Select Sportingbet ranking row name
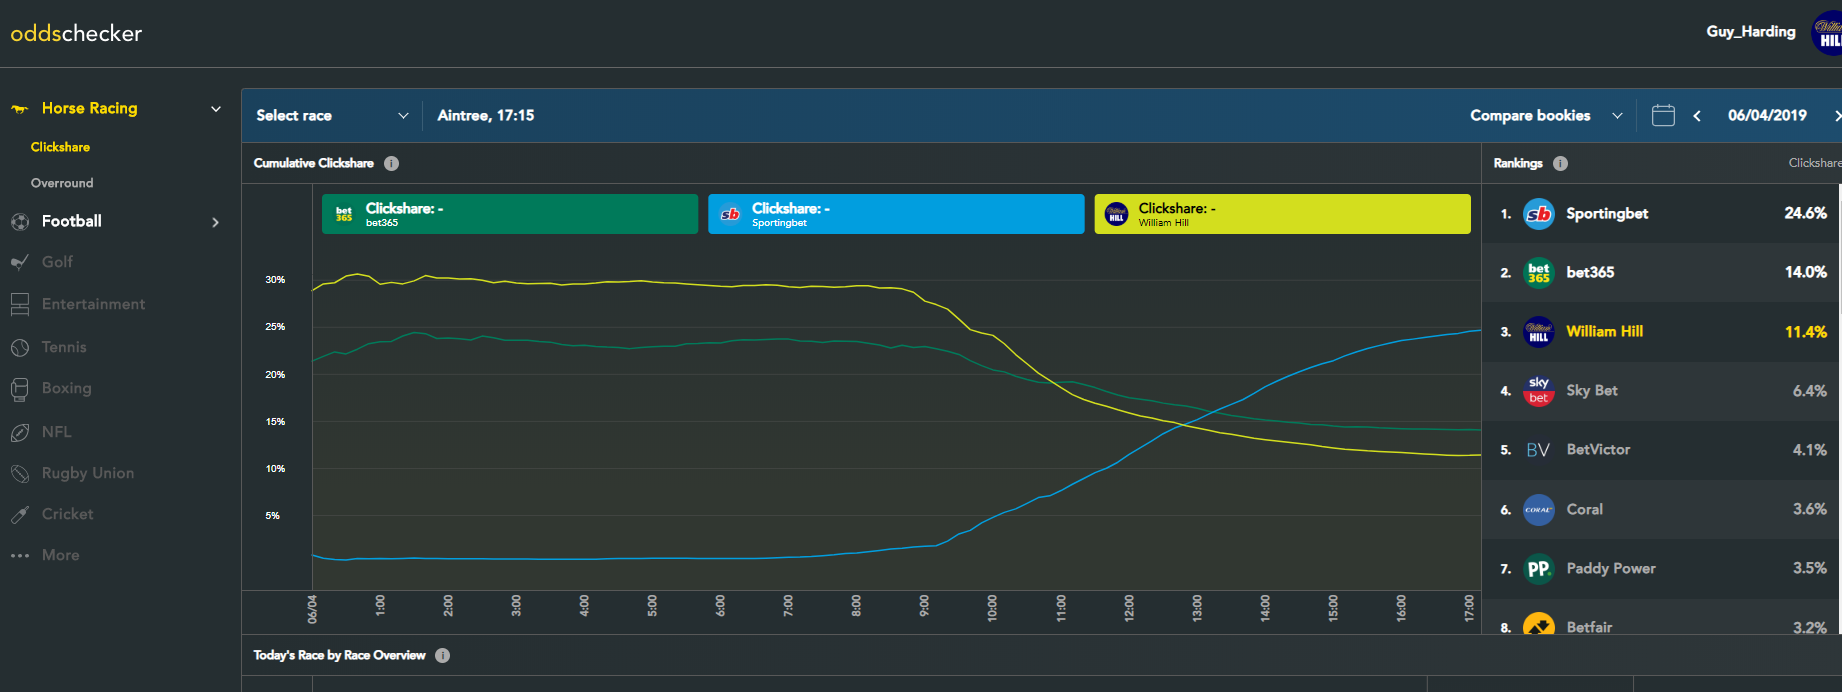 [x=1607, y=213]
